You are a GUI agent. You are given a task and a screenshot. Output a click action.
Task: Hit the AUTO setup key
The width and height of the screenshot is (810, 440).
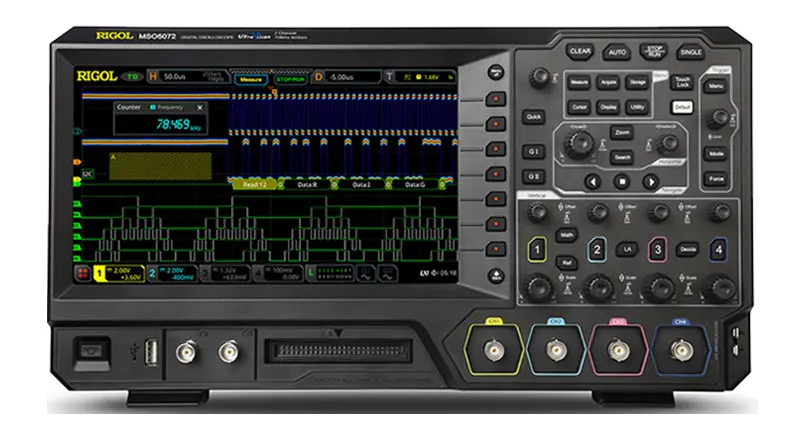[617, 52]
